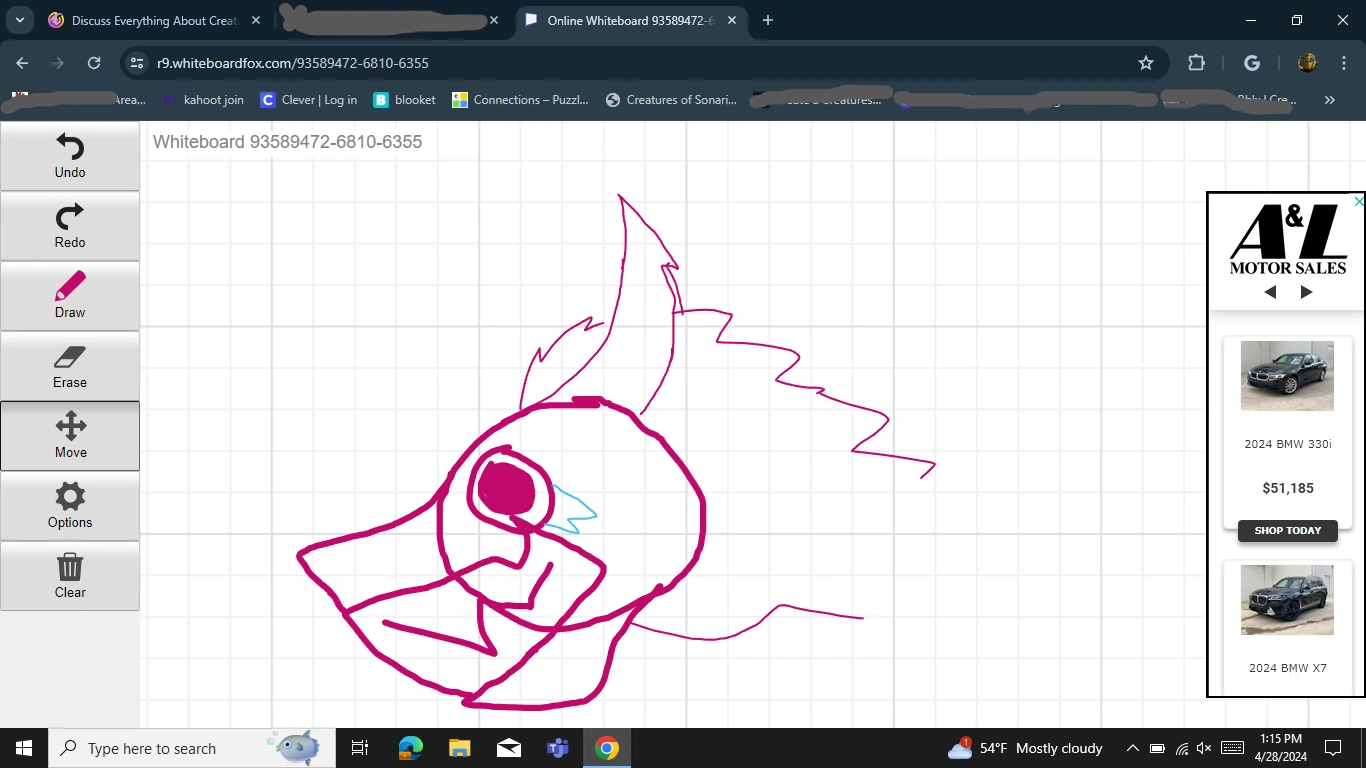Viewport: 1366px width, 768px height.
Task: Select the Draw tool
Action: 69,296
